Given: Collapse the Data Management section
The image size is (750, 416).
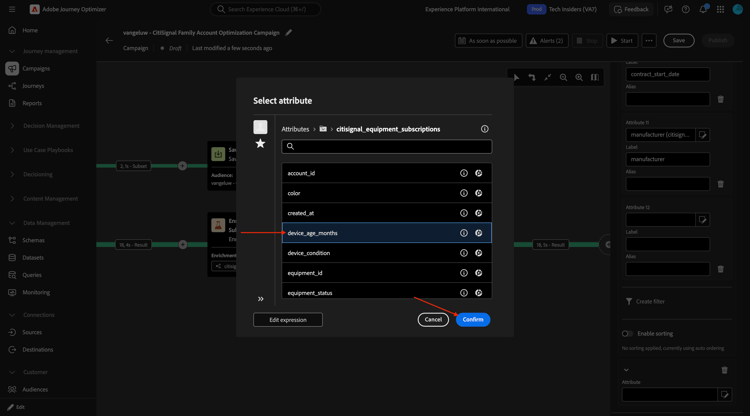Looking at the screenshot, I should (12, 223).
